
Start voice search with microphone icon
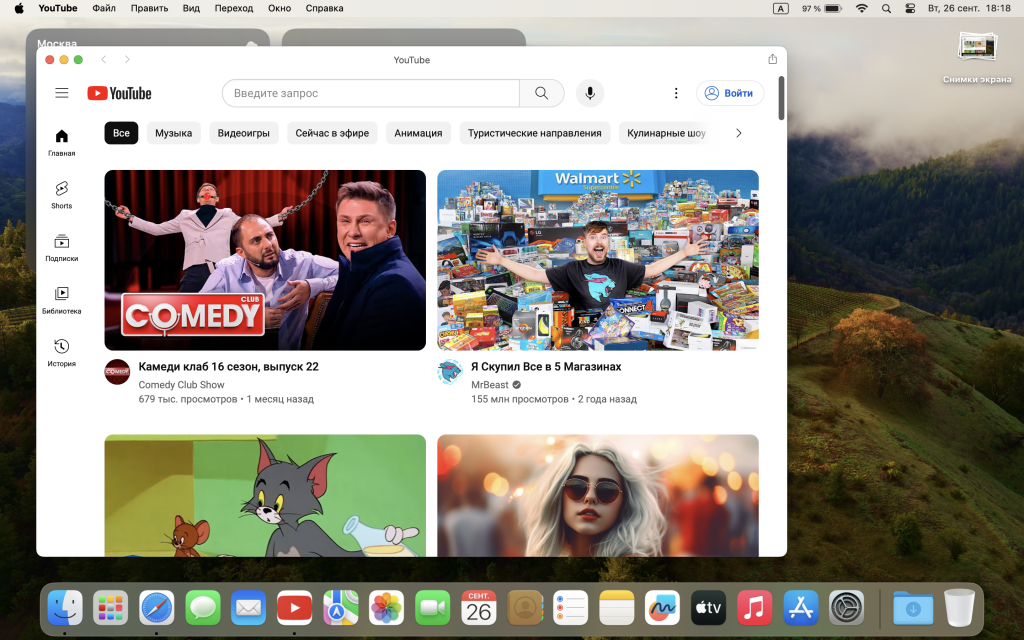click(590, 93)
